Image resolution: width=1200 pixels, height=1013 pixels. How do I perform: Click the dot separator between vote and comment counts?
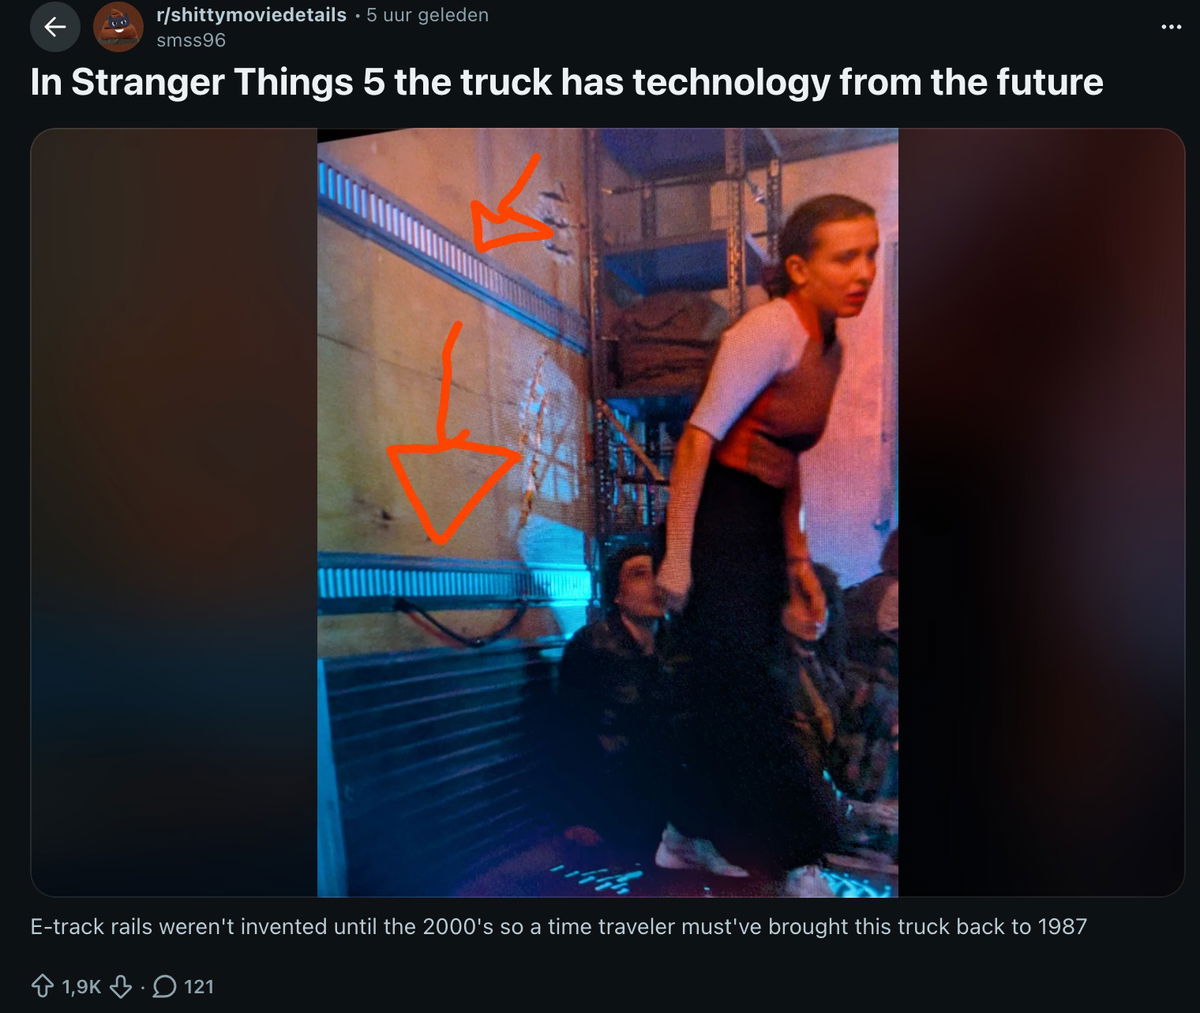tap(143, 987)
